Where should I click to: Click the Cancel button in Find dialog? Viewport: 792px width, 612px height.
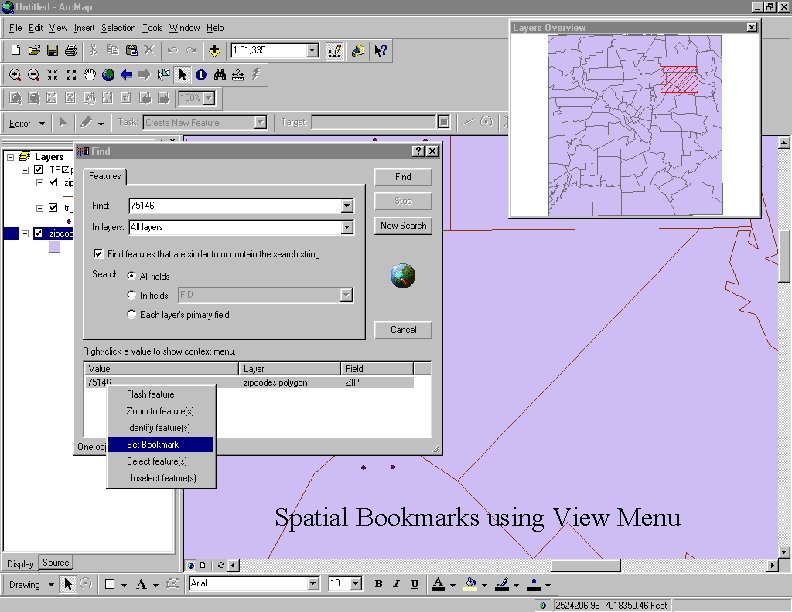click(403, 330)
